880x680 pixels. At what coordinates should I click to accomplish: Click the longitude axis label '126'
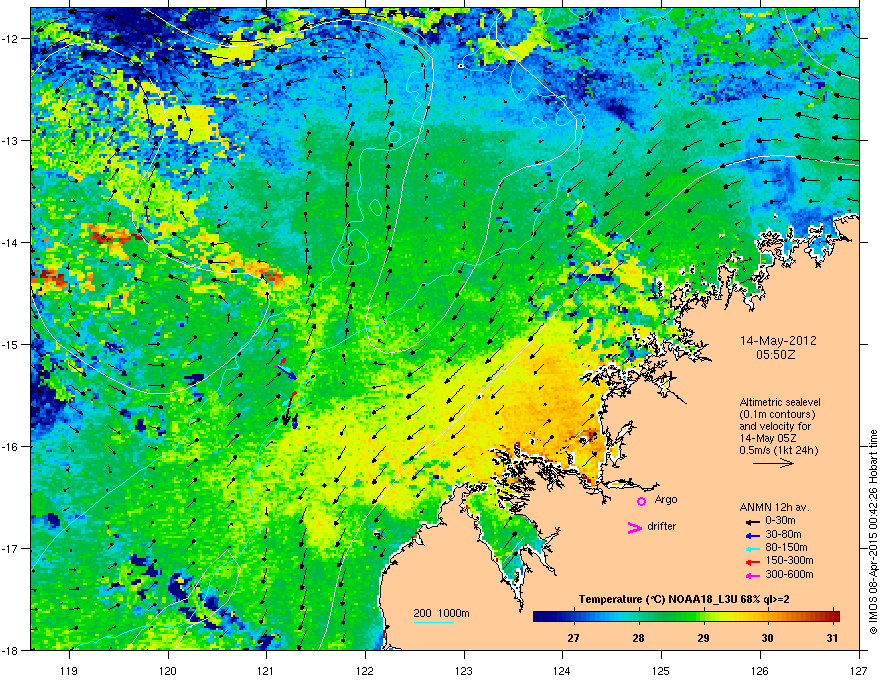[760, 670]
